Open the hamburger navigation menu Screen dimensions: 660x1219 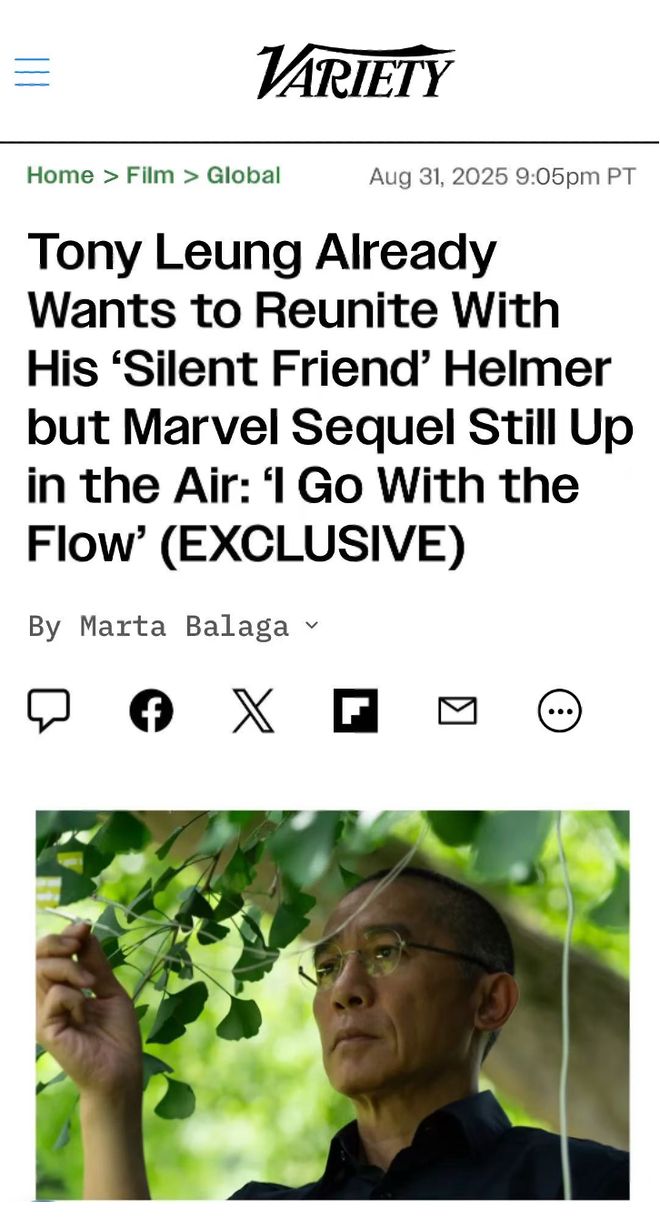click(x=32, y=72)
